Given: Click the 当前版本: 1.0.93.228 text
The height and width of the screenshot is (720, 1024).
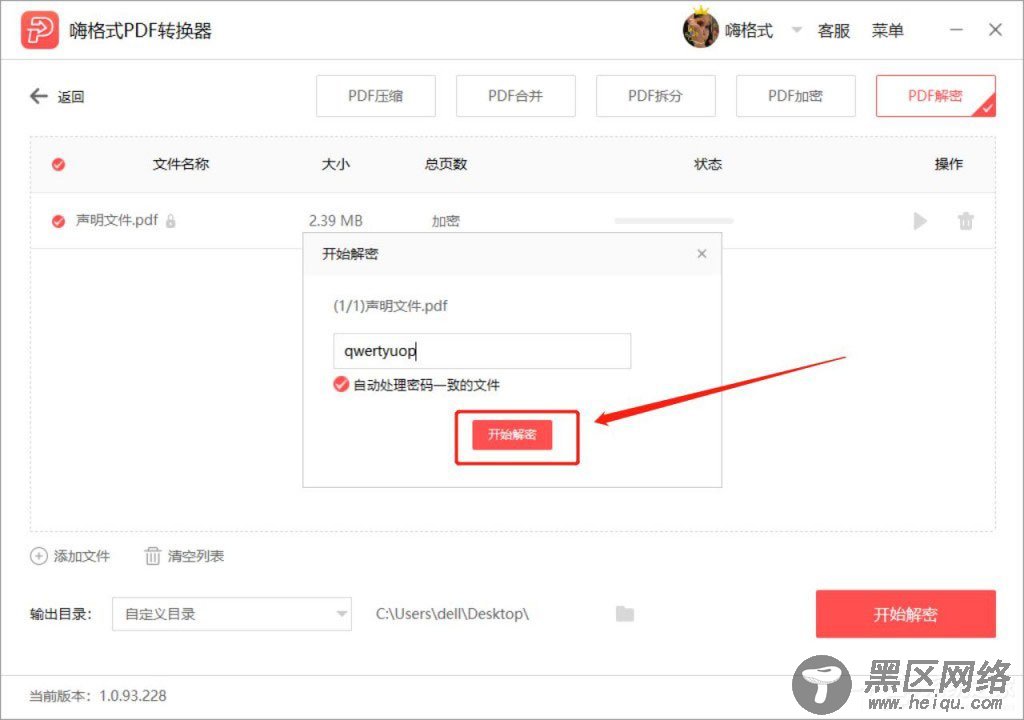Looking at the screenshot, I should pos(98,696).
